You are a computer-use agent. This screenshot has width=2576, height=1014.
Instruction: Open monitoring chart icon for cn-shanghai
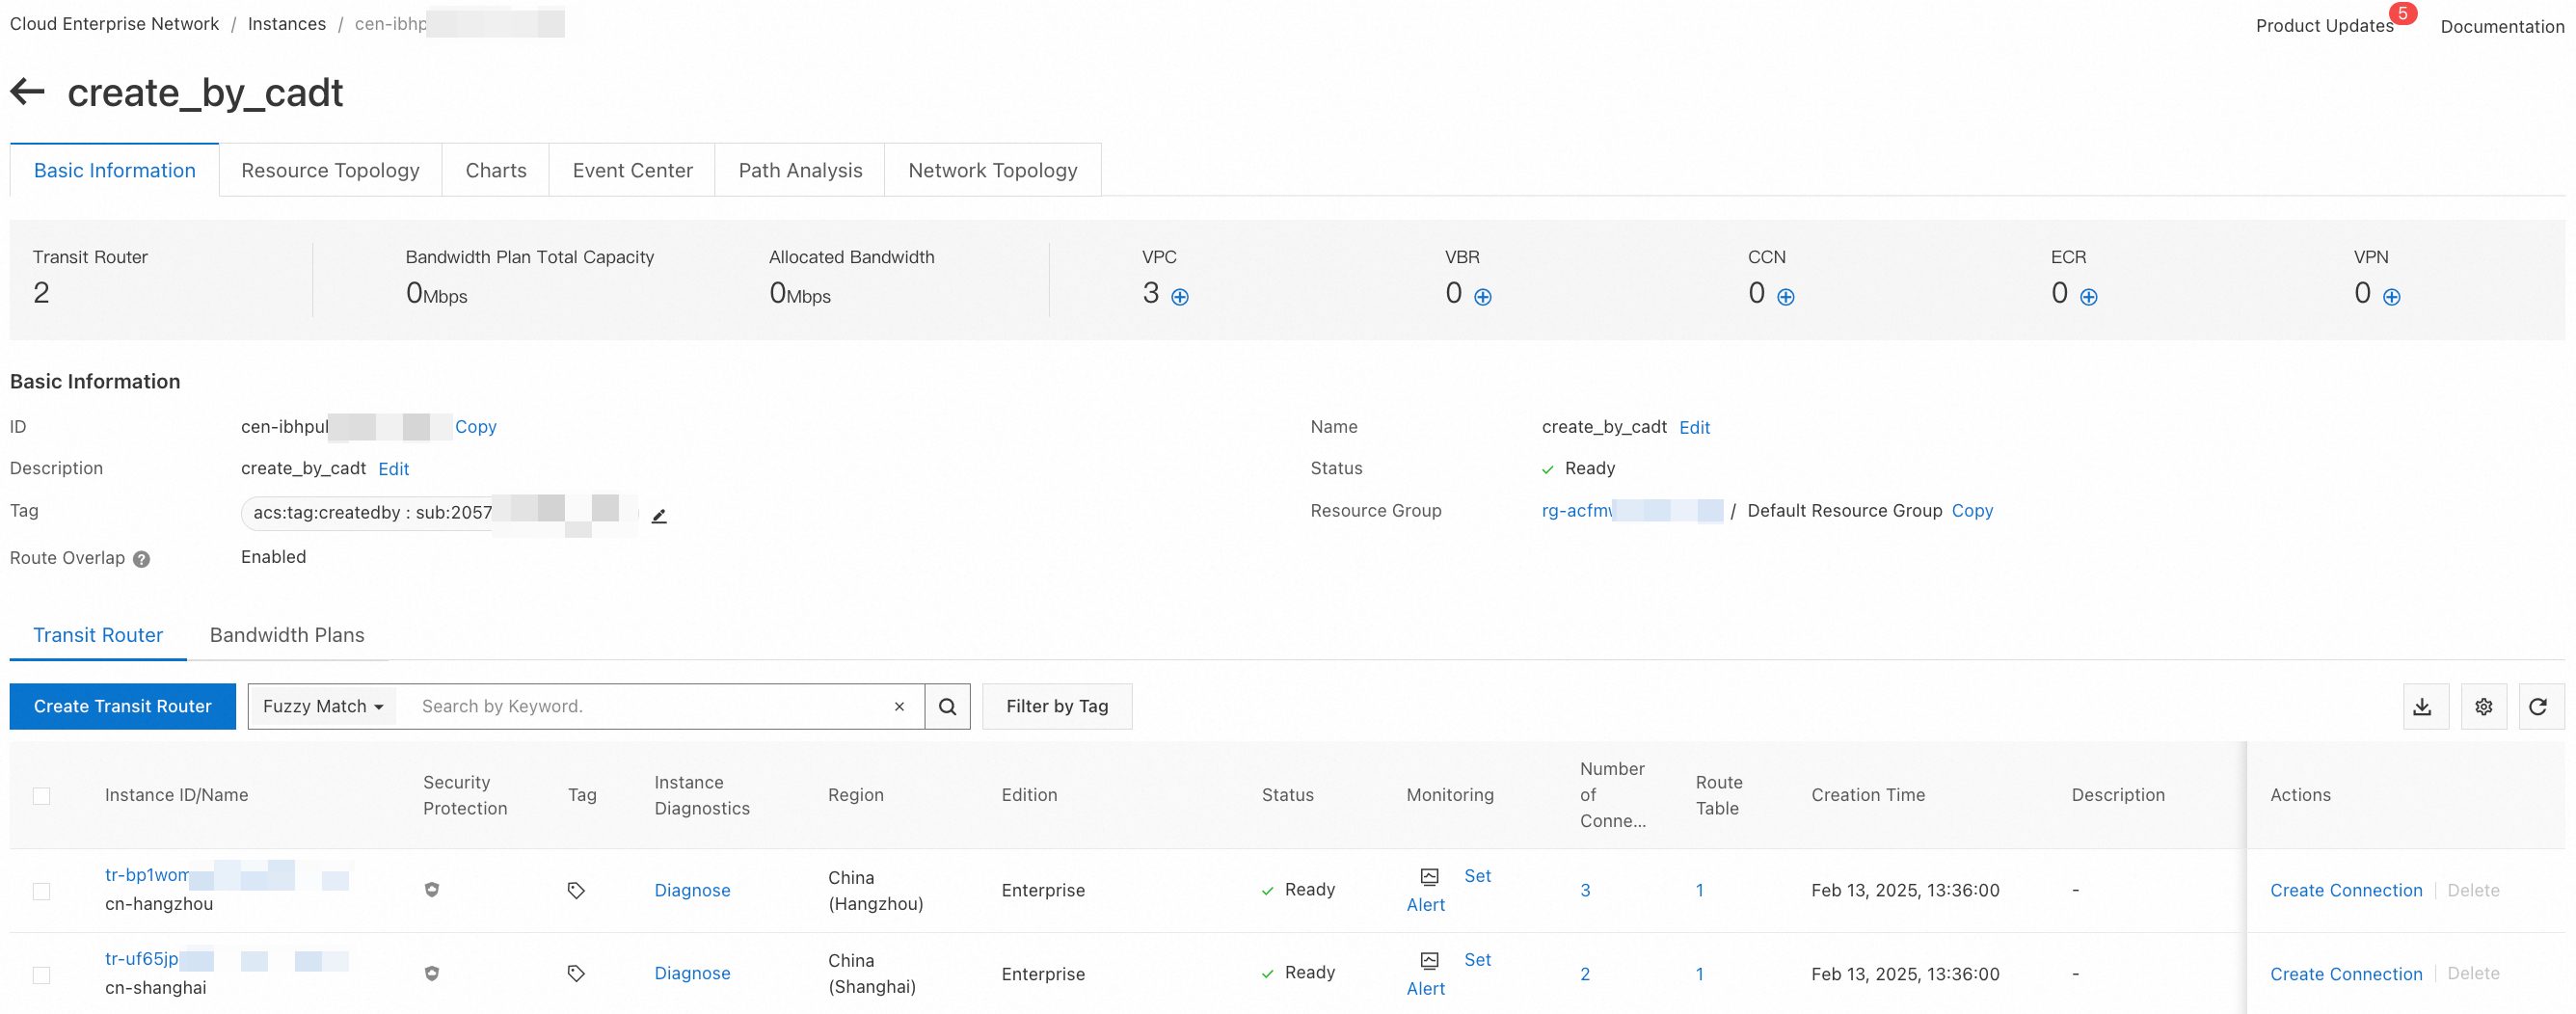pyautogui.click(x=1430, y=960)
